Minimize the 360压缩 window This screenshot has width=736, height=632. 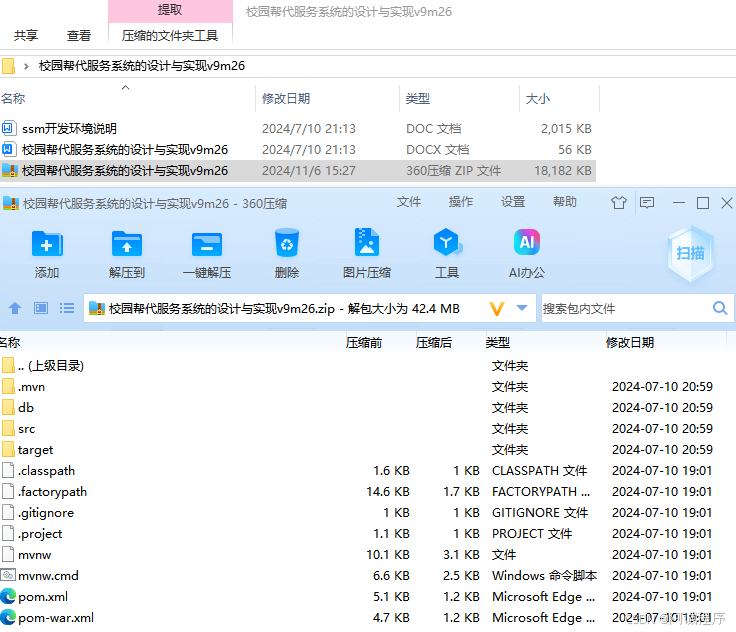point(679,203)
